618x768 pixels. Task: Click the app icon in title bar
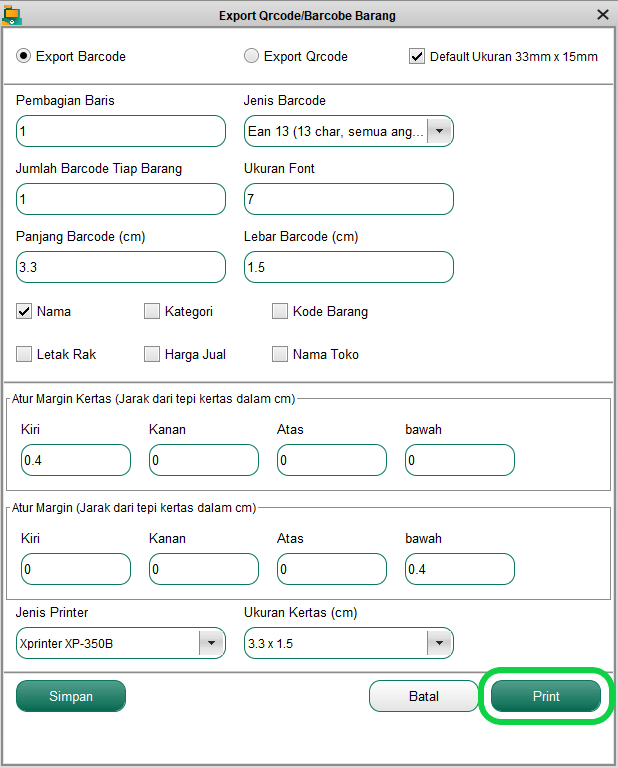[11, 15]
